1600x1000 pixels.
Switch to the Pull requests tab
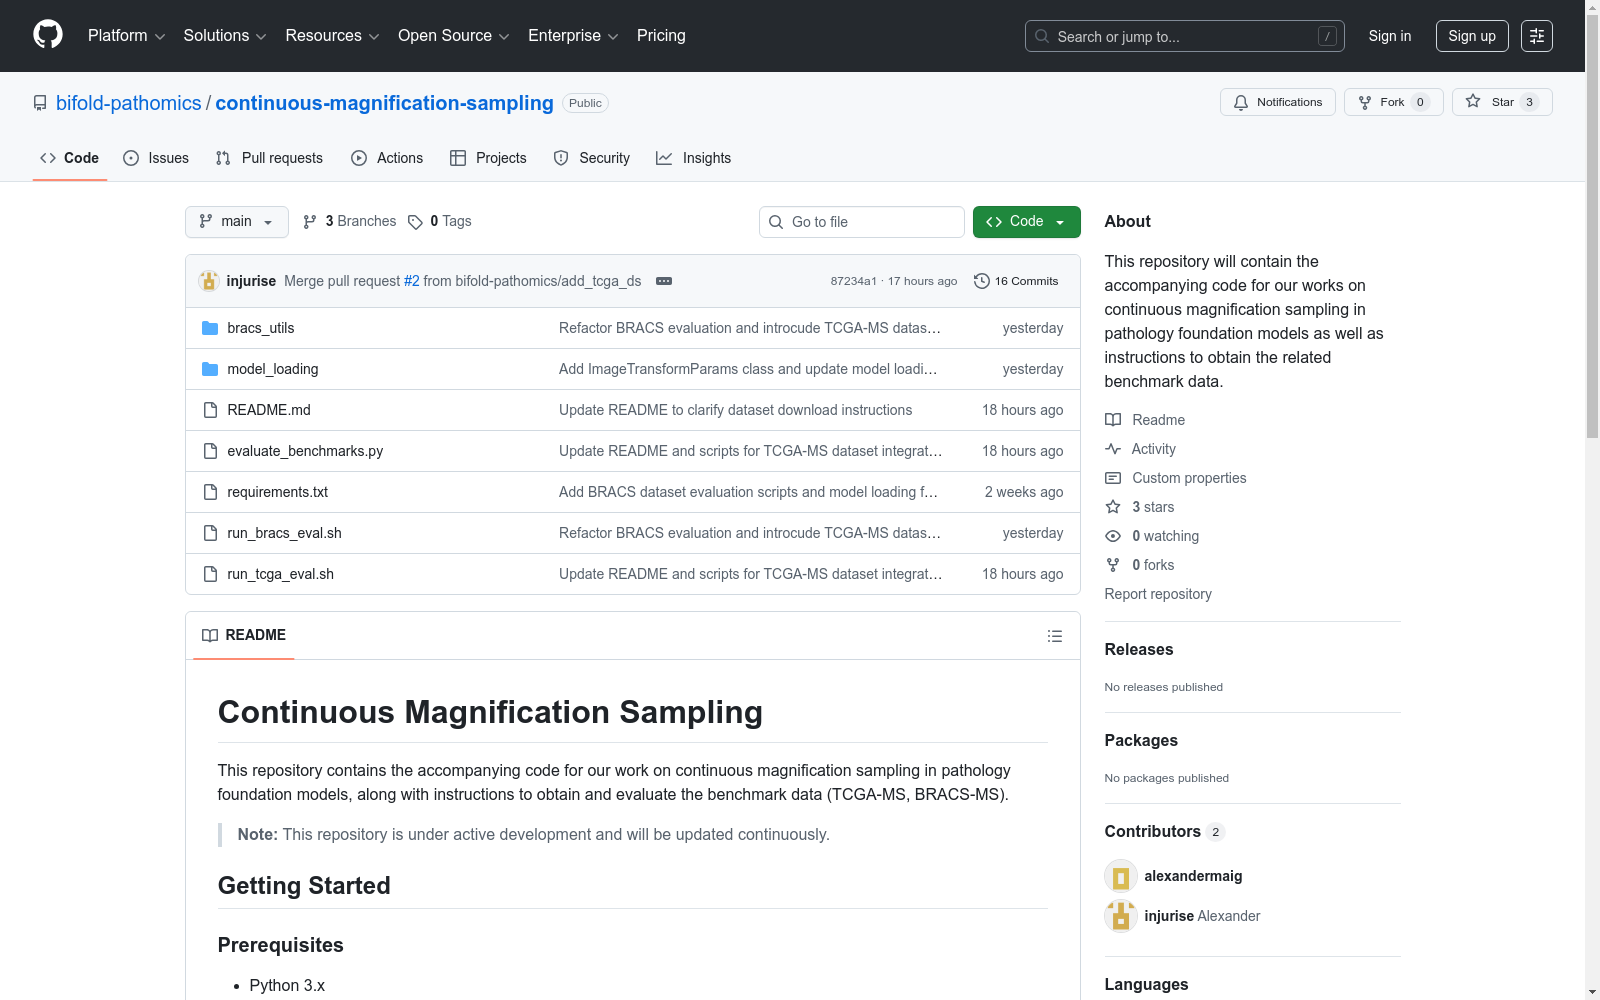pyautogui.click(x=269, y=158)
